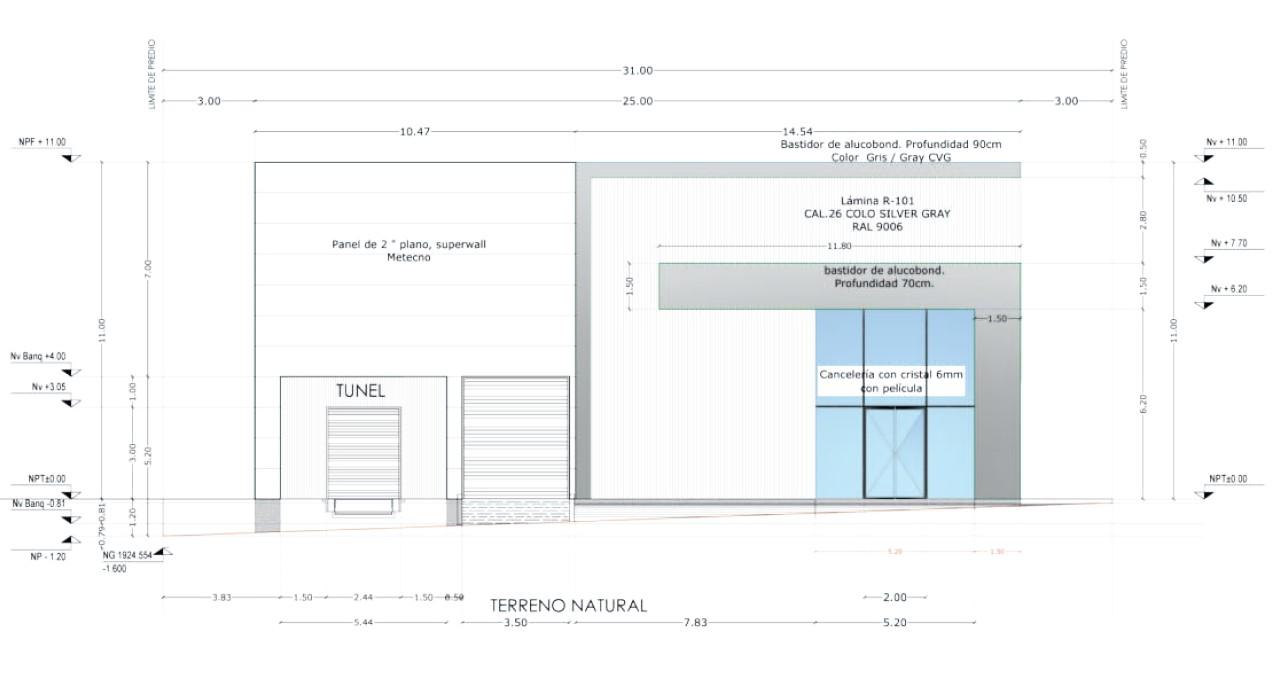Click the TERRENO NATURAL title text

click(x=568, y=606)
